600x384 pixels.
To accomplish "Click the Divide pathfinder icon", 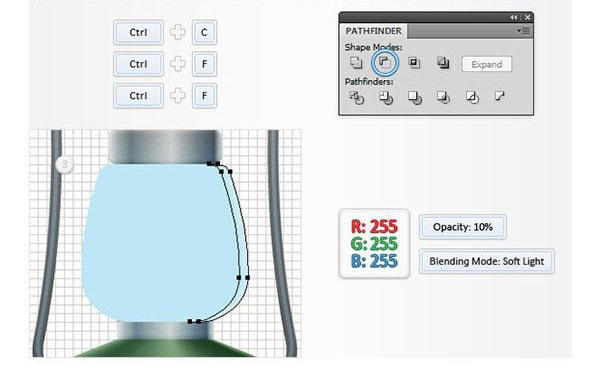I will tap(356, 98).
